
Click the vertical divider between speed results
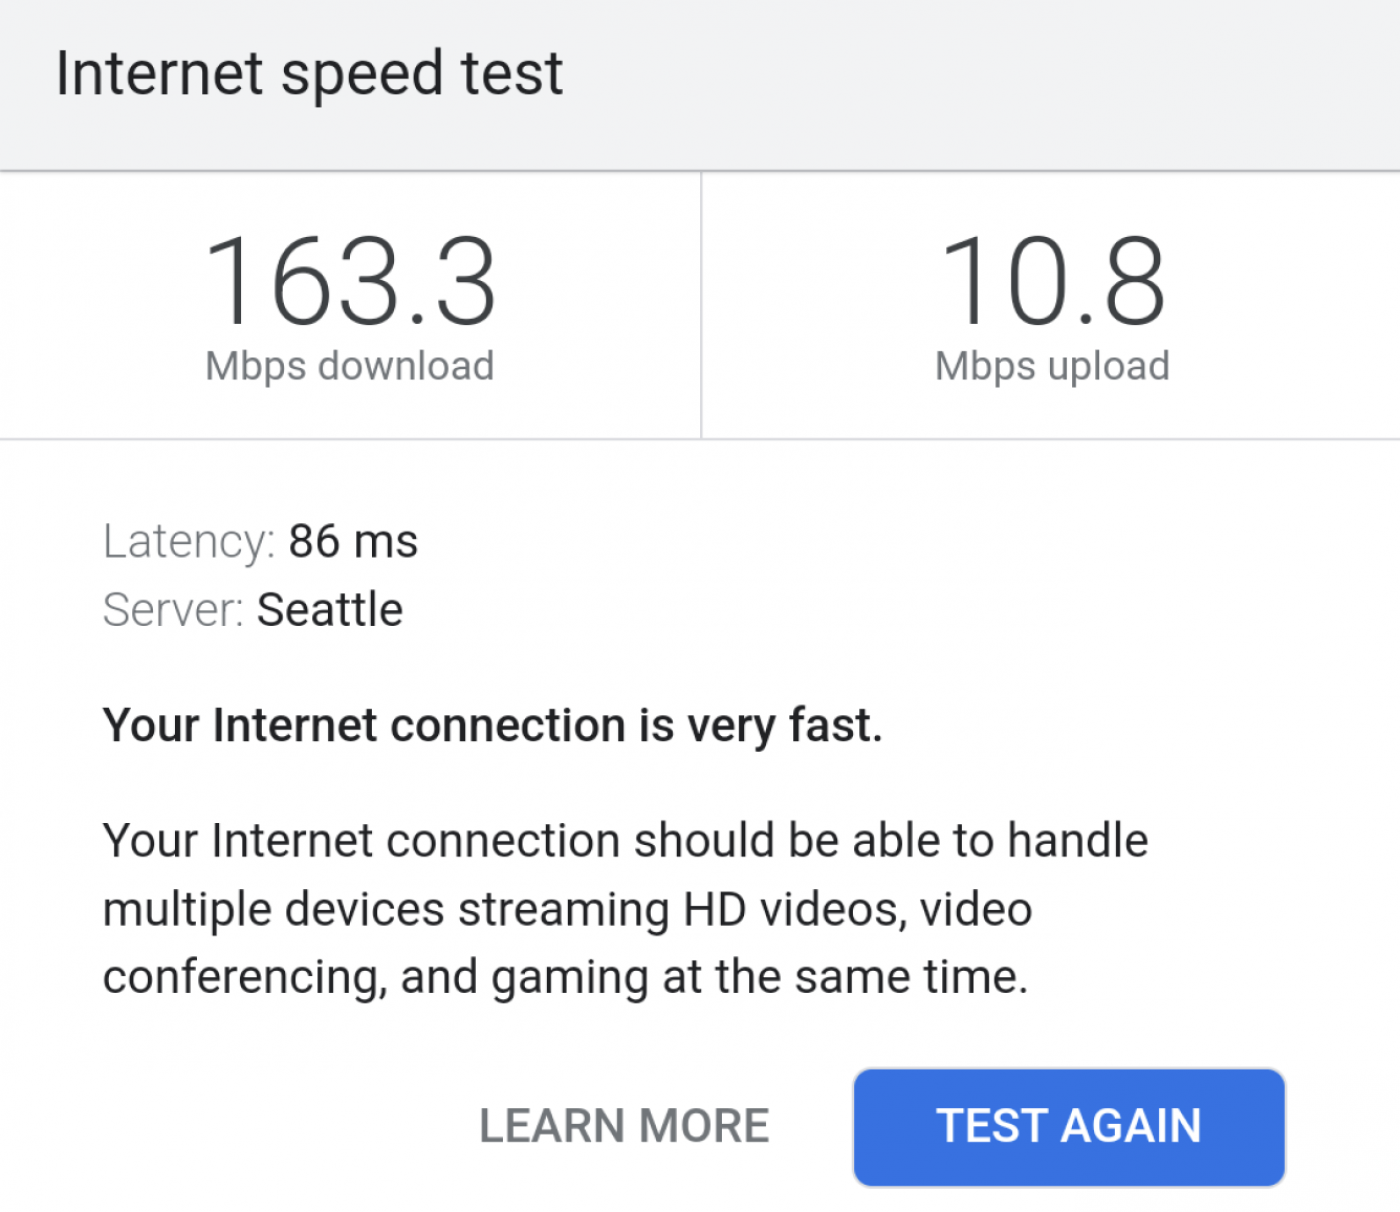coord(701,305)
